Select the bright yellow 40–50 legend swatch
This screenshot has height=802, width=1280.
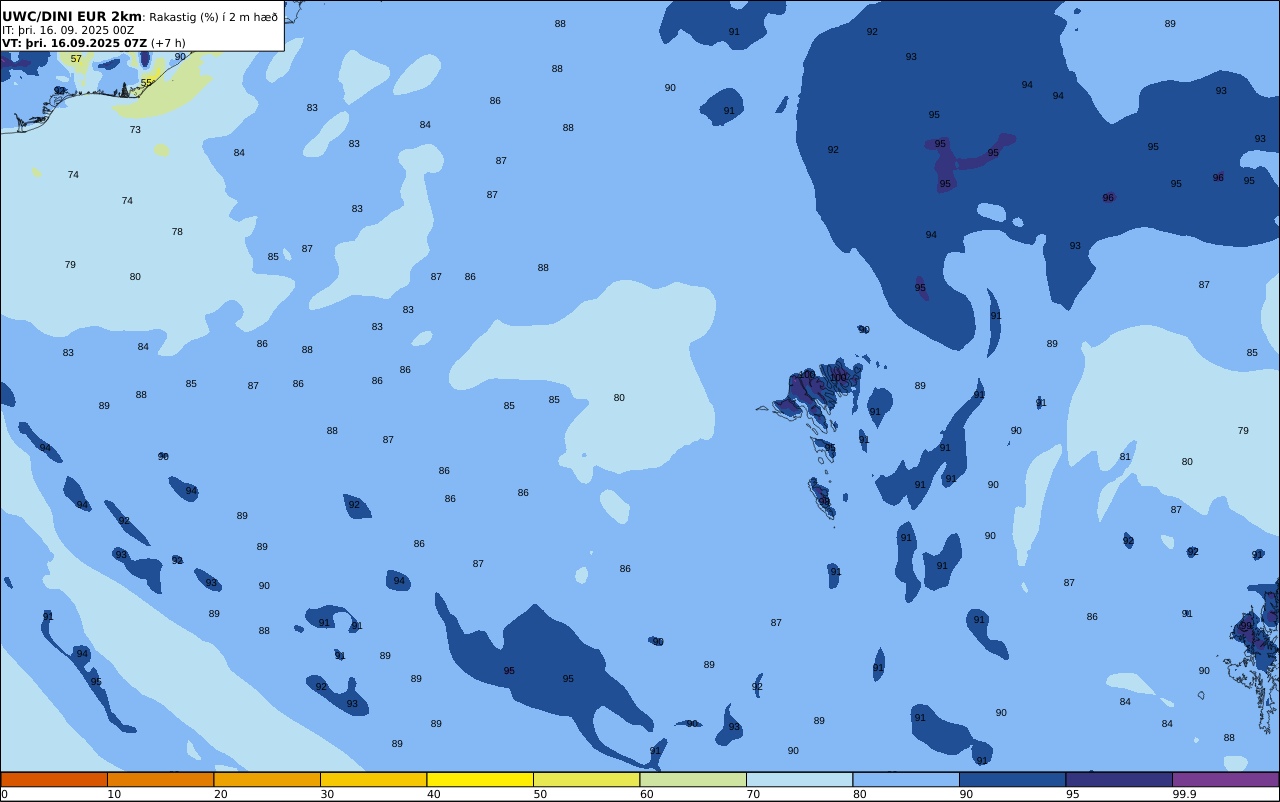(x=480, y=779)
